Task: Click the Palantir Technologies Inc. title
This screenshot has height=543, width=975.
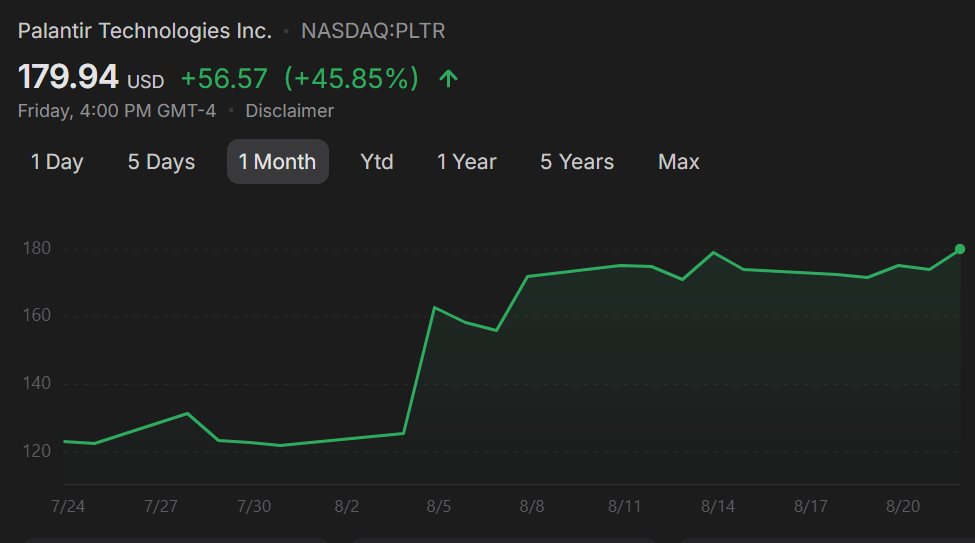Action: tap(145, 31)
